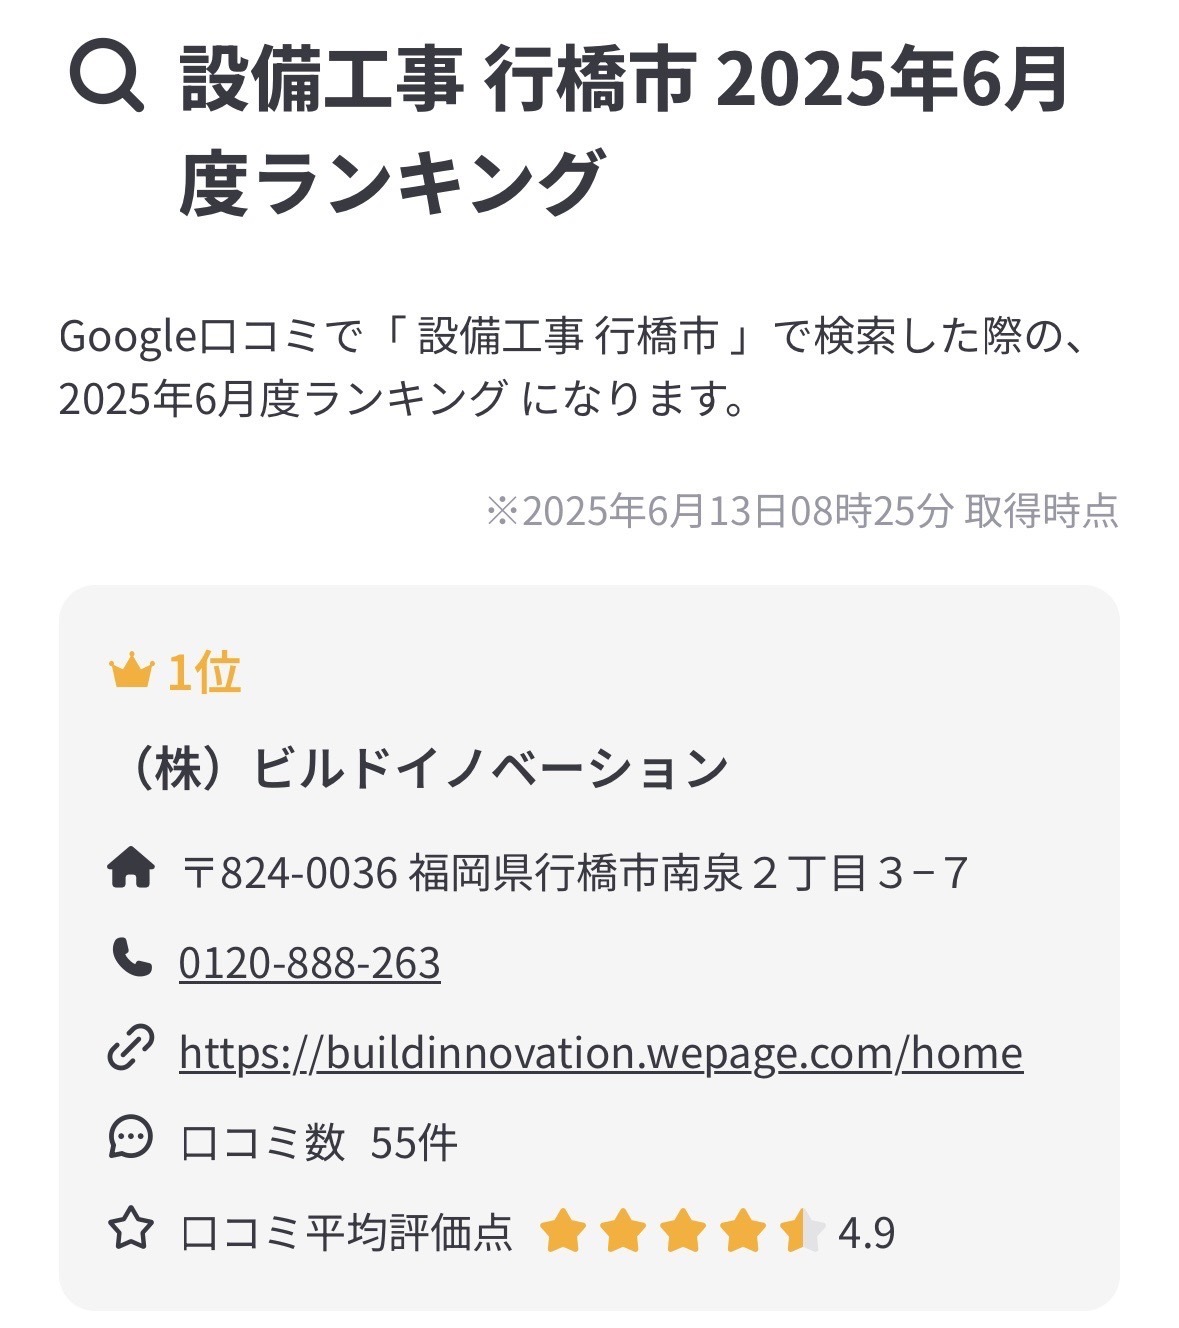Click the chain link URL icon

[x=130, y=1048]
